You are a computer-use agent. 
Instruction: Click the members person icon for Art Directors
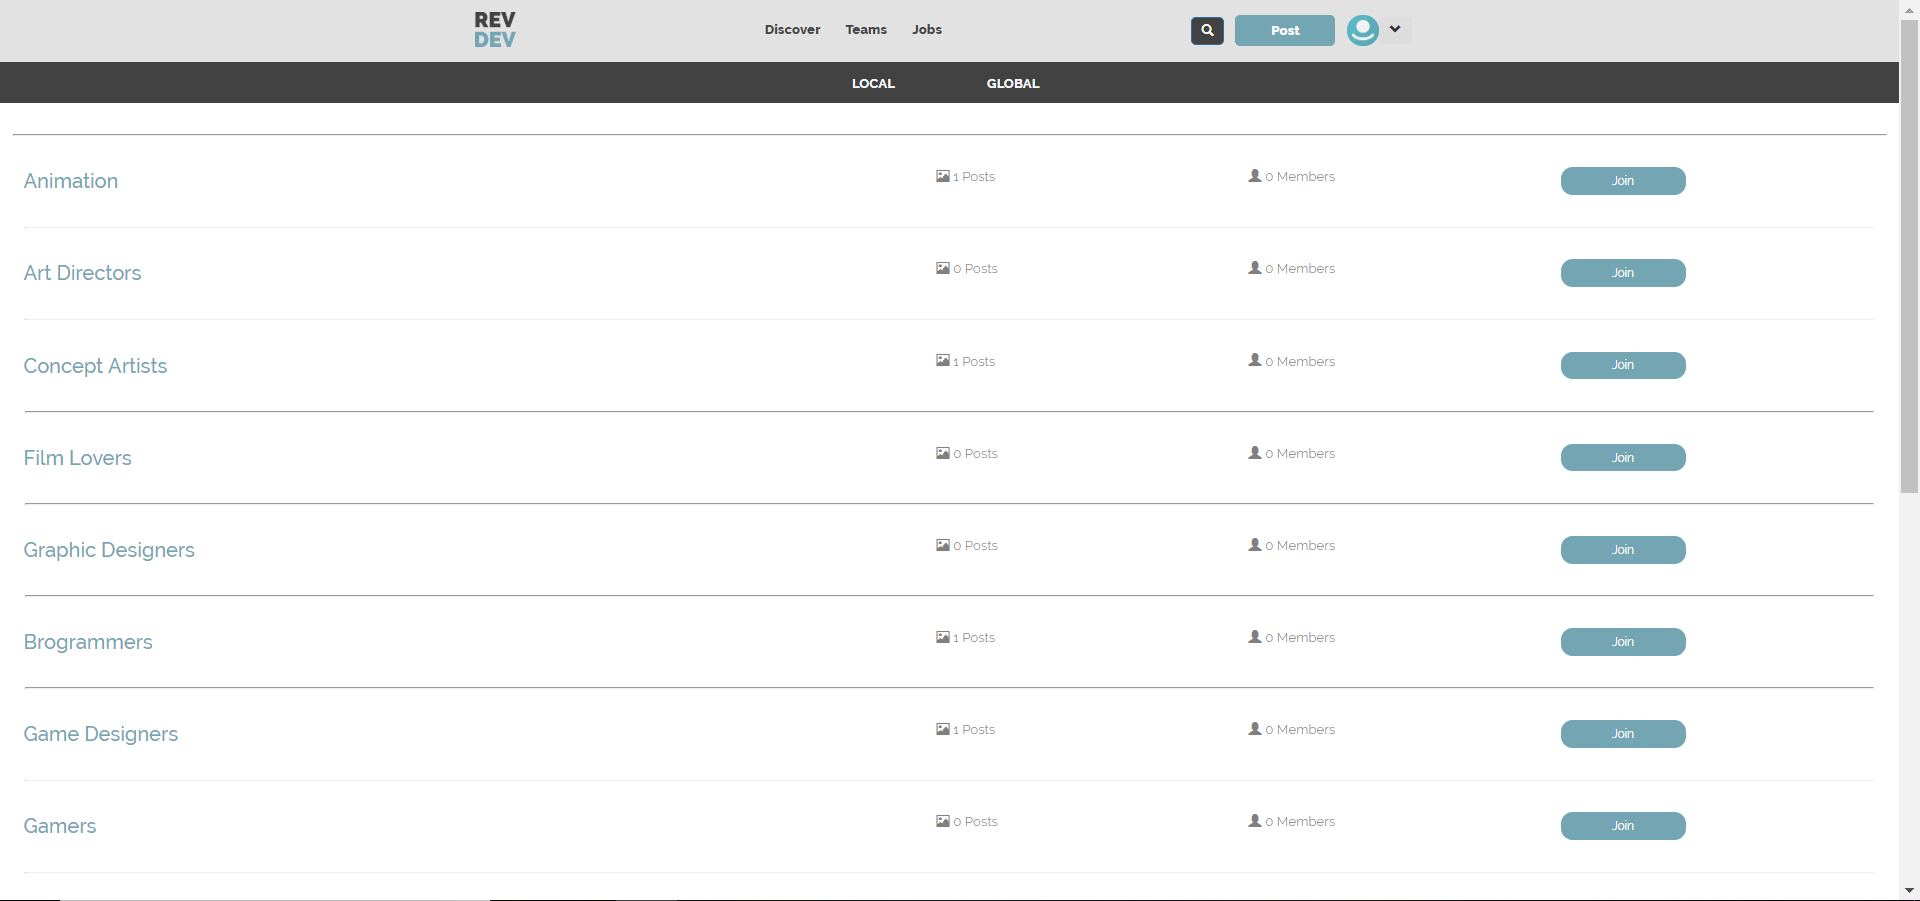pyautogui.click(x=1255, y=267)
